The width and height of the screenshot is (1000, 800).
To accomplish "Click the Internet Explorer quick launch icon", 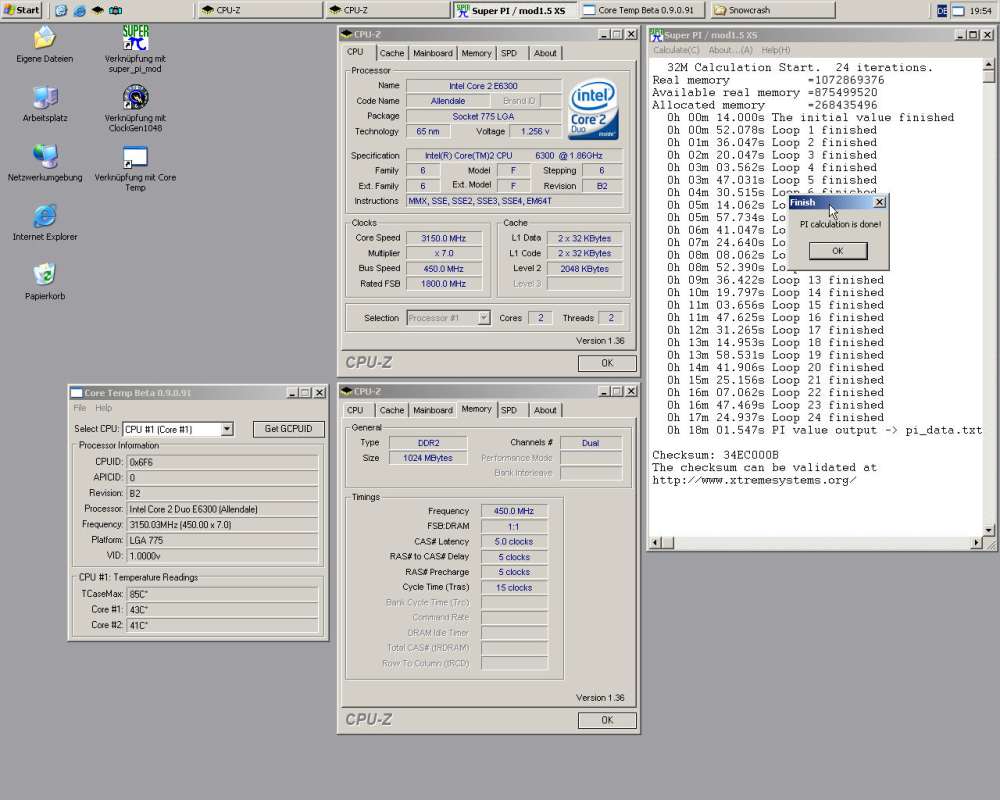I will [x=79, y=10].
